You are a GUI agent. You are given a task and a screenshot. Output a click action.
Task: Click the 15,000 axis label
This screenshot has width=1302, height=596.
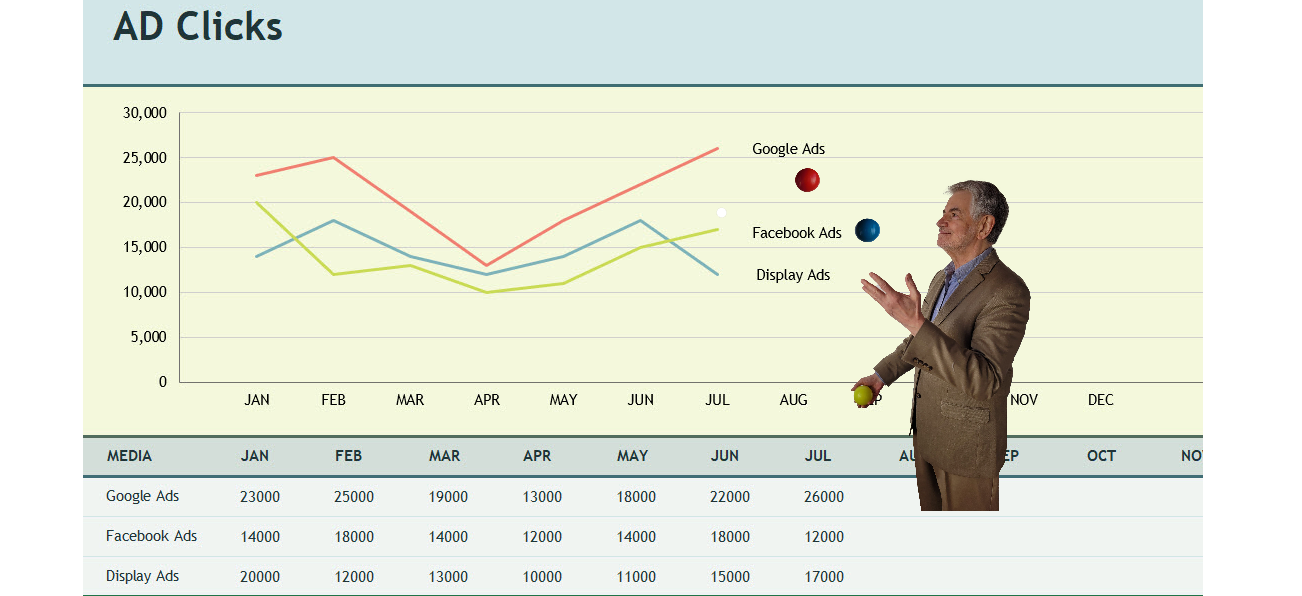(x=145, y=247)
